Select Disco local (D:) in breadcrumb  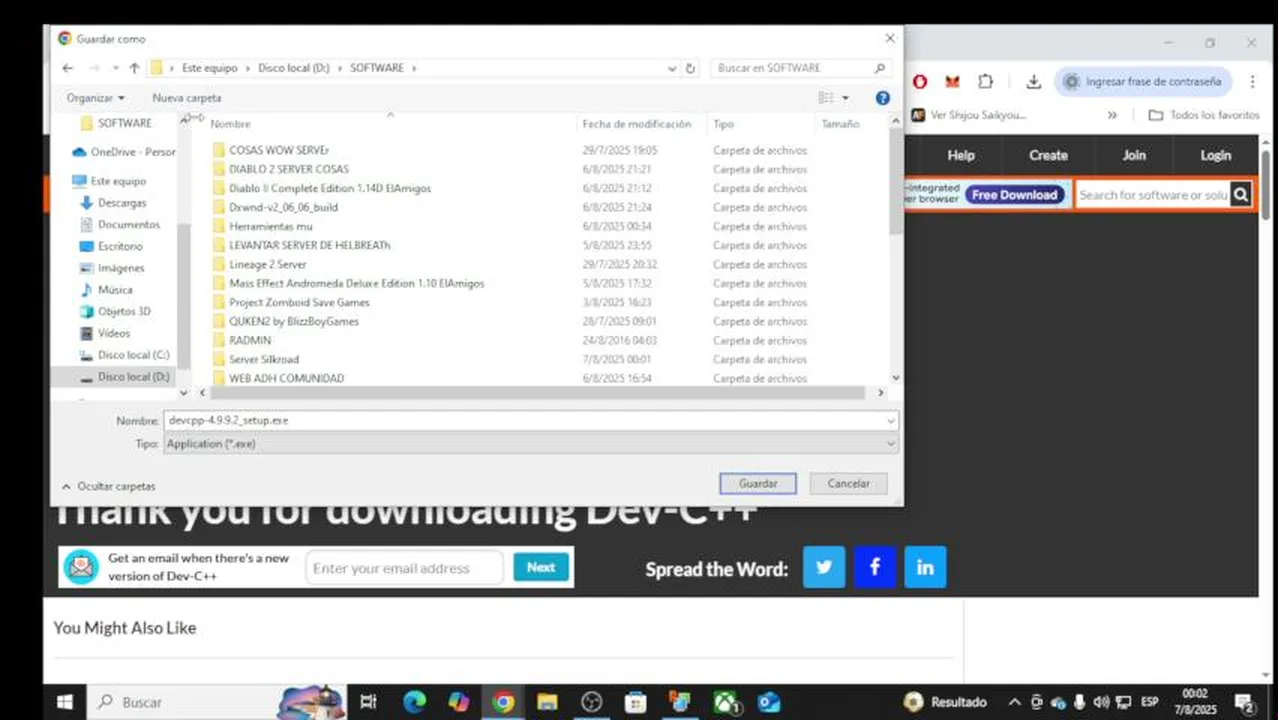click(x=294, y=68)
